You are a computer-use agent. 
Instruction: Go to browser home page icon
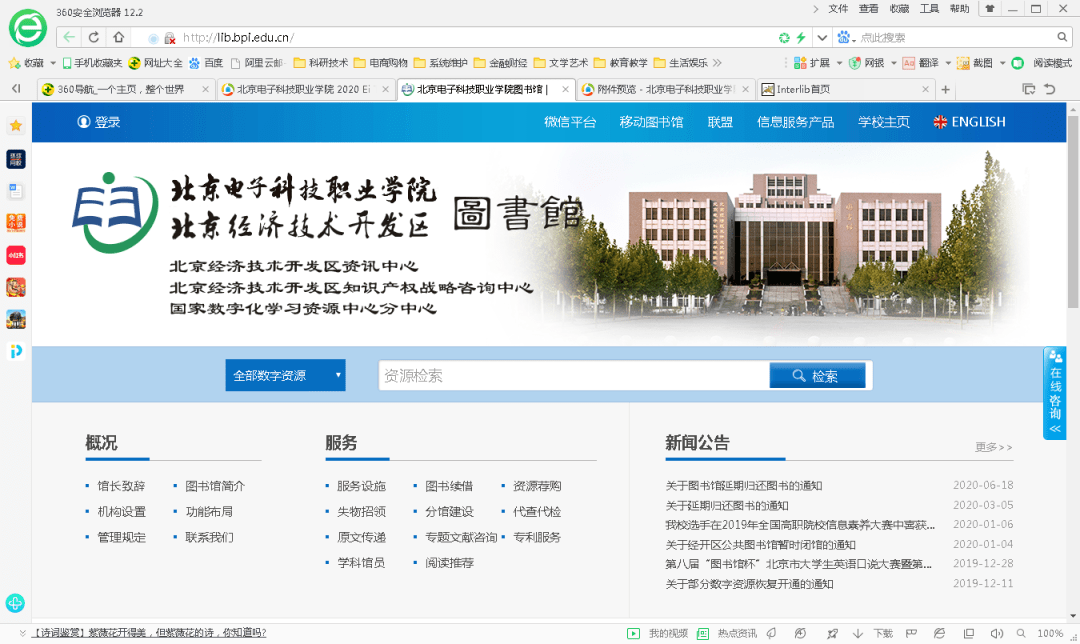pos(119,37)
